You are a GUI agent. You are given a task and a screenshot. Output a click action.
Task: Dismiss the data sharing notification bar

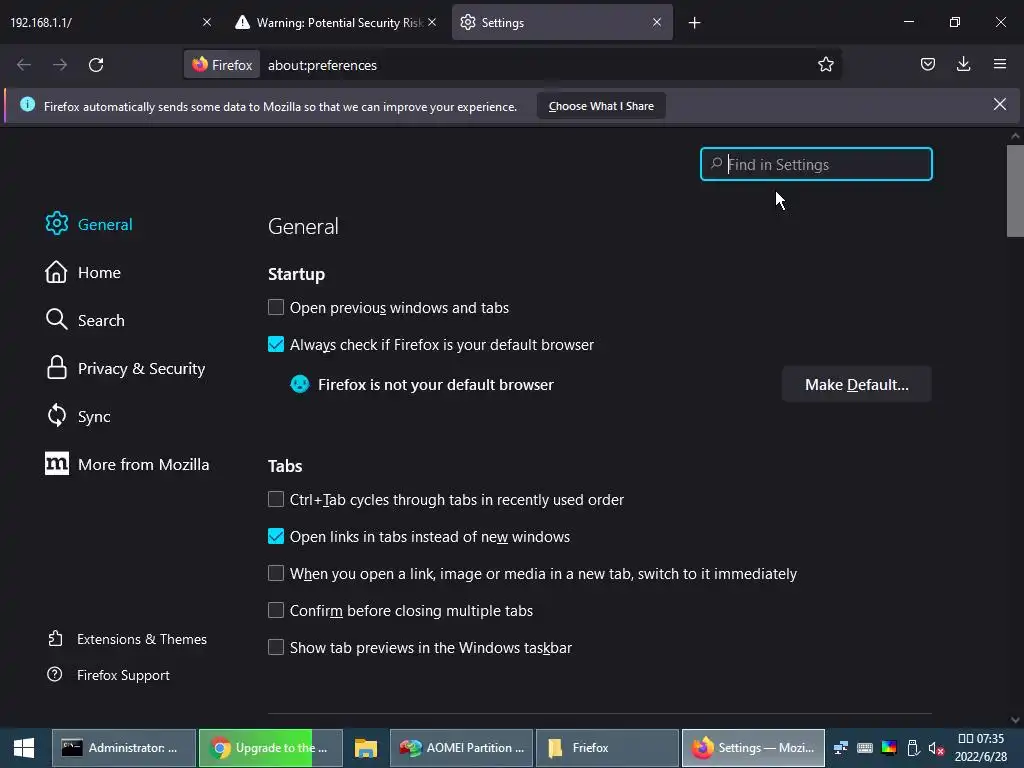click(x=999, y=104)
